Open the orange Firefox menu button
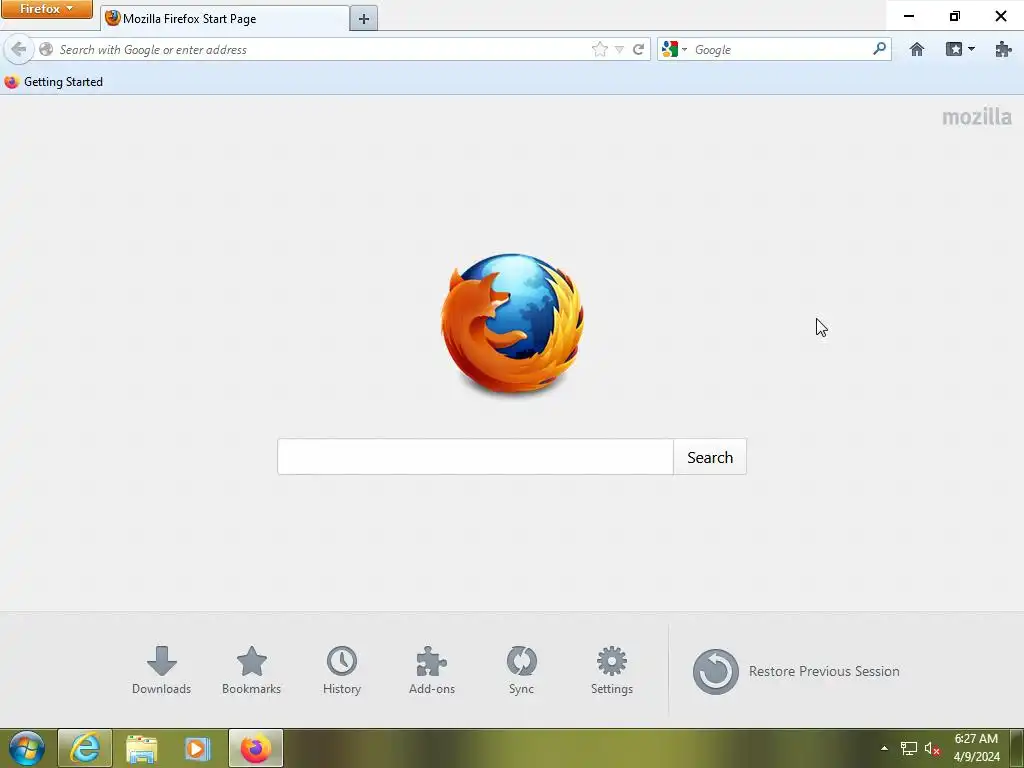The image size is (1024, 768). (x=46, y=9)
